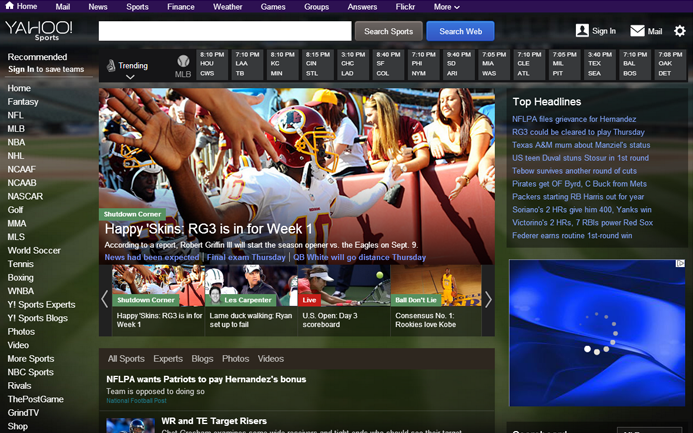Click the blue advertisement banner
Image resolution: width=693 pixels, height=433 pixels.
(x=597, y=333)
